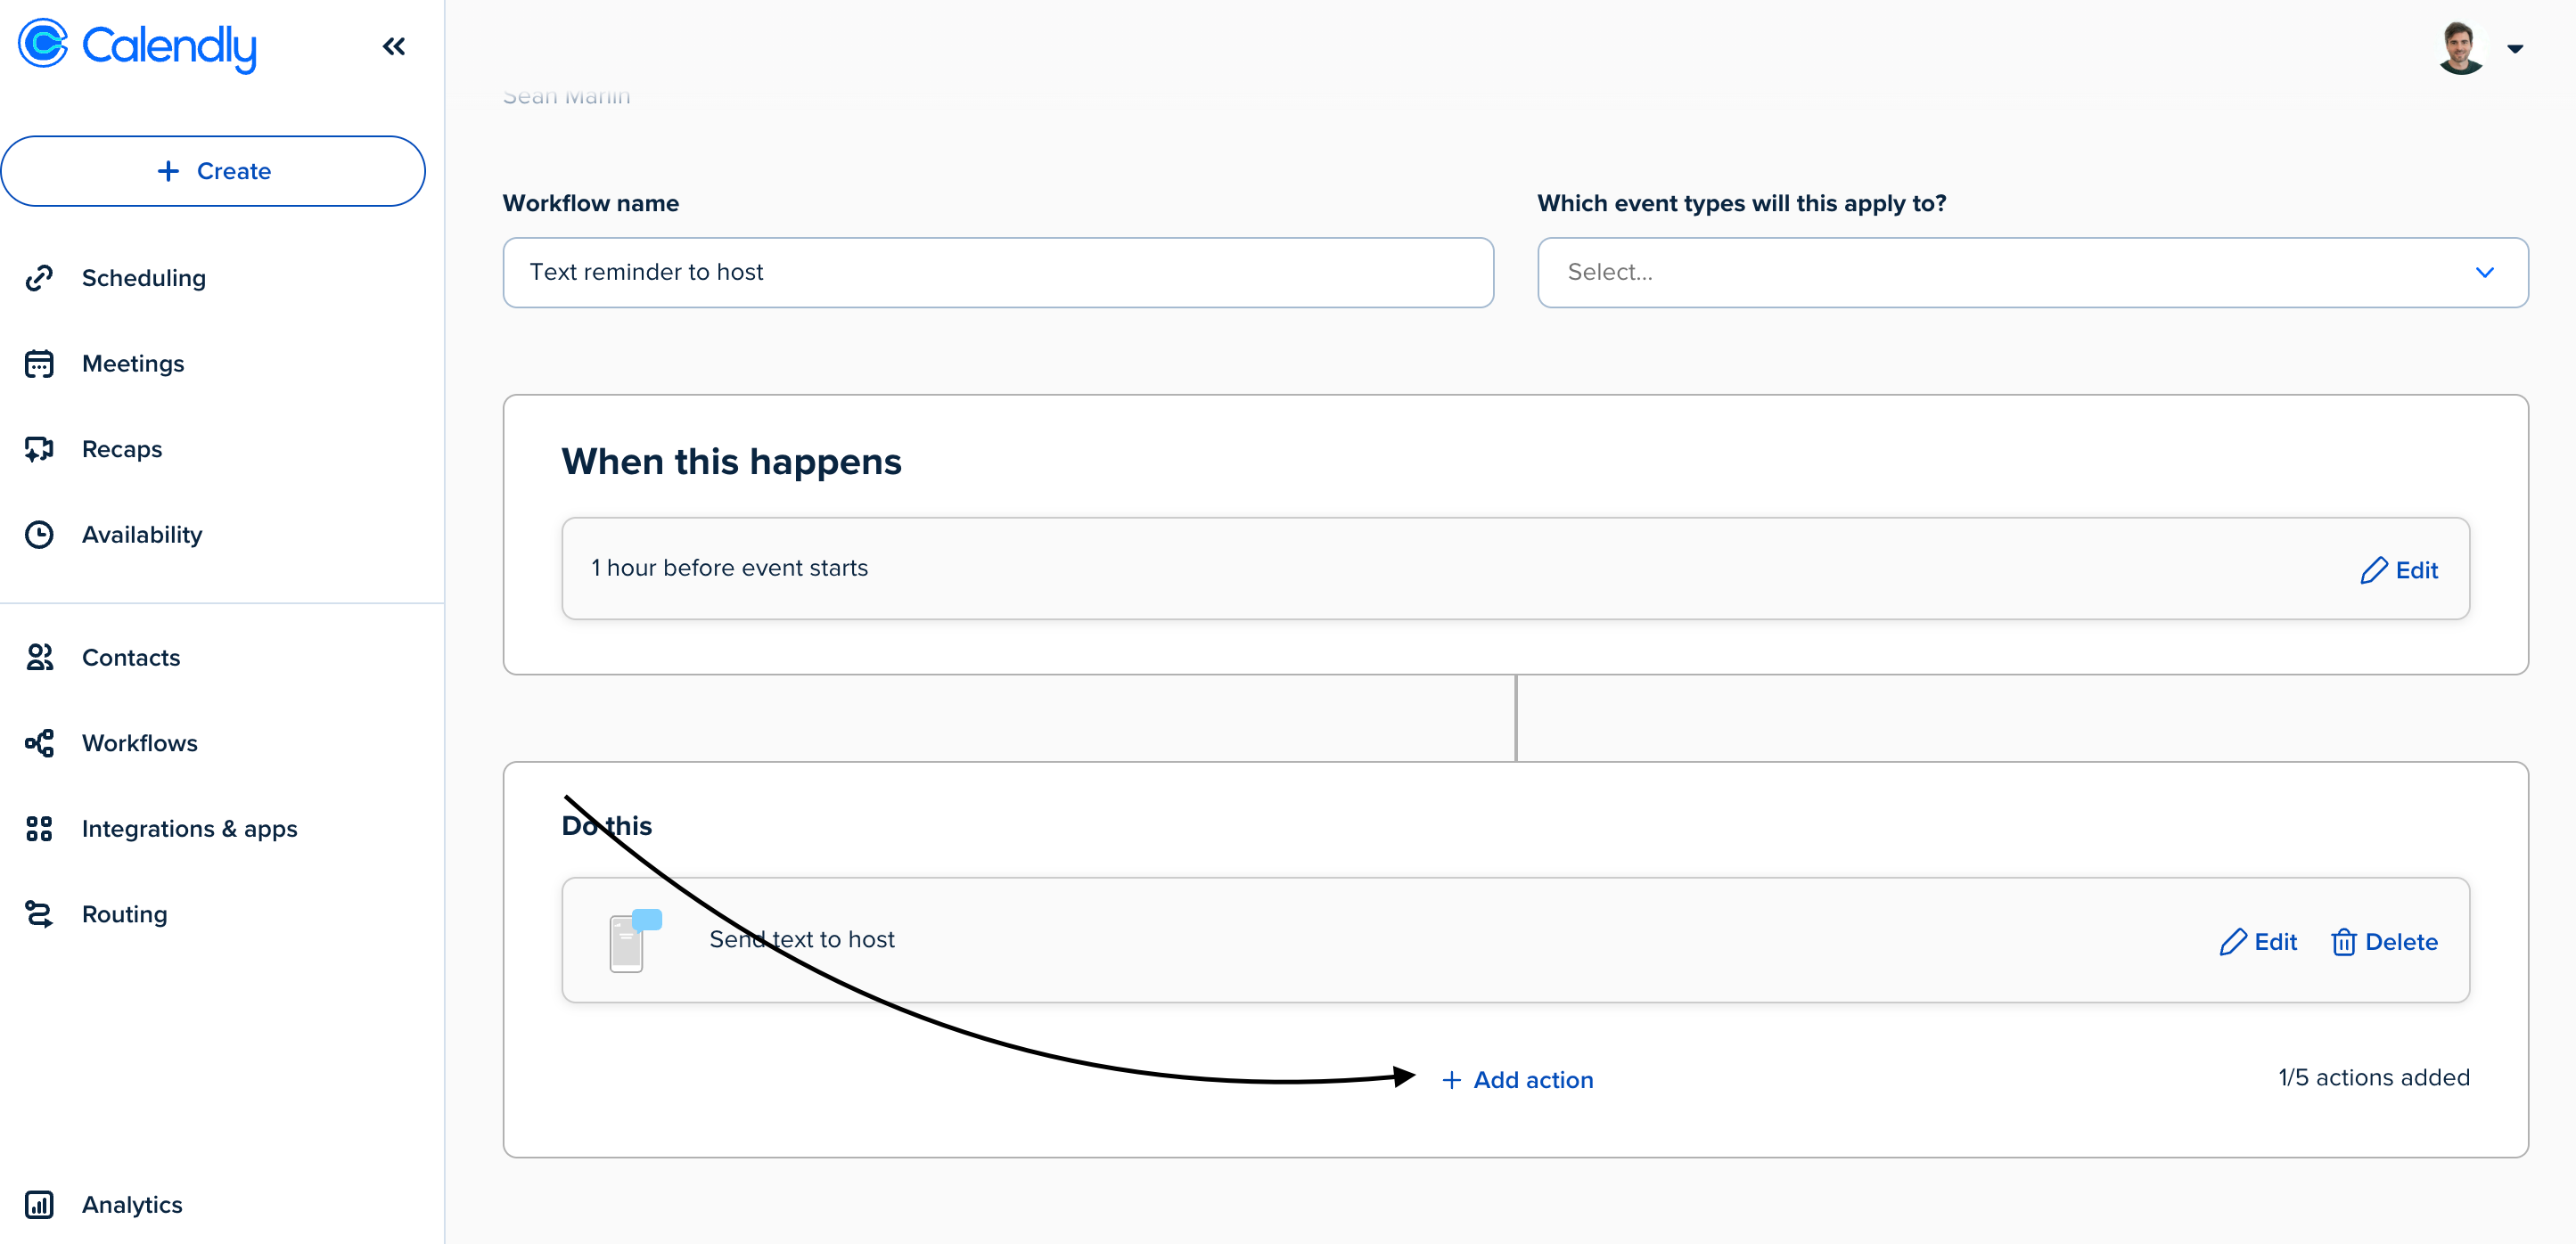
Task: Delete the Send text to host action
Action: pyautogui.click(x=2384, y=942)
